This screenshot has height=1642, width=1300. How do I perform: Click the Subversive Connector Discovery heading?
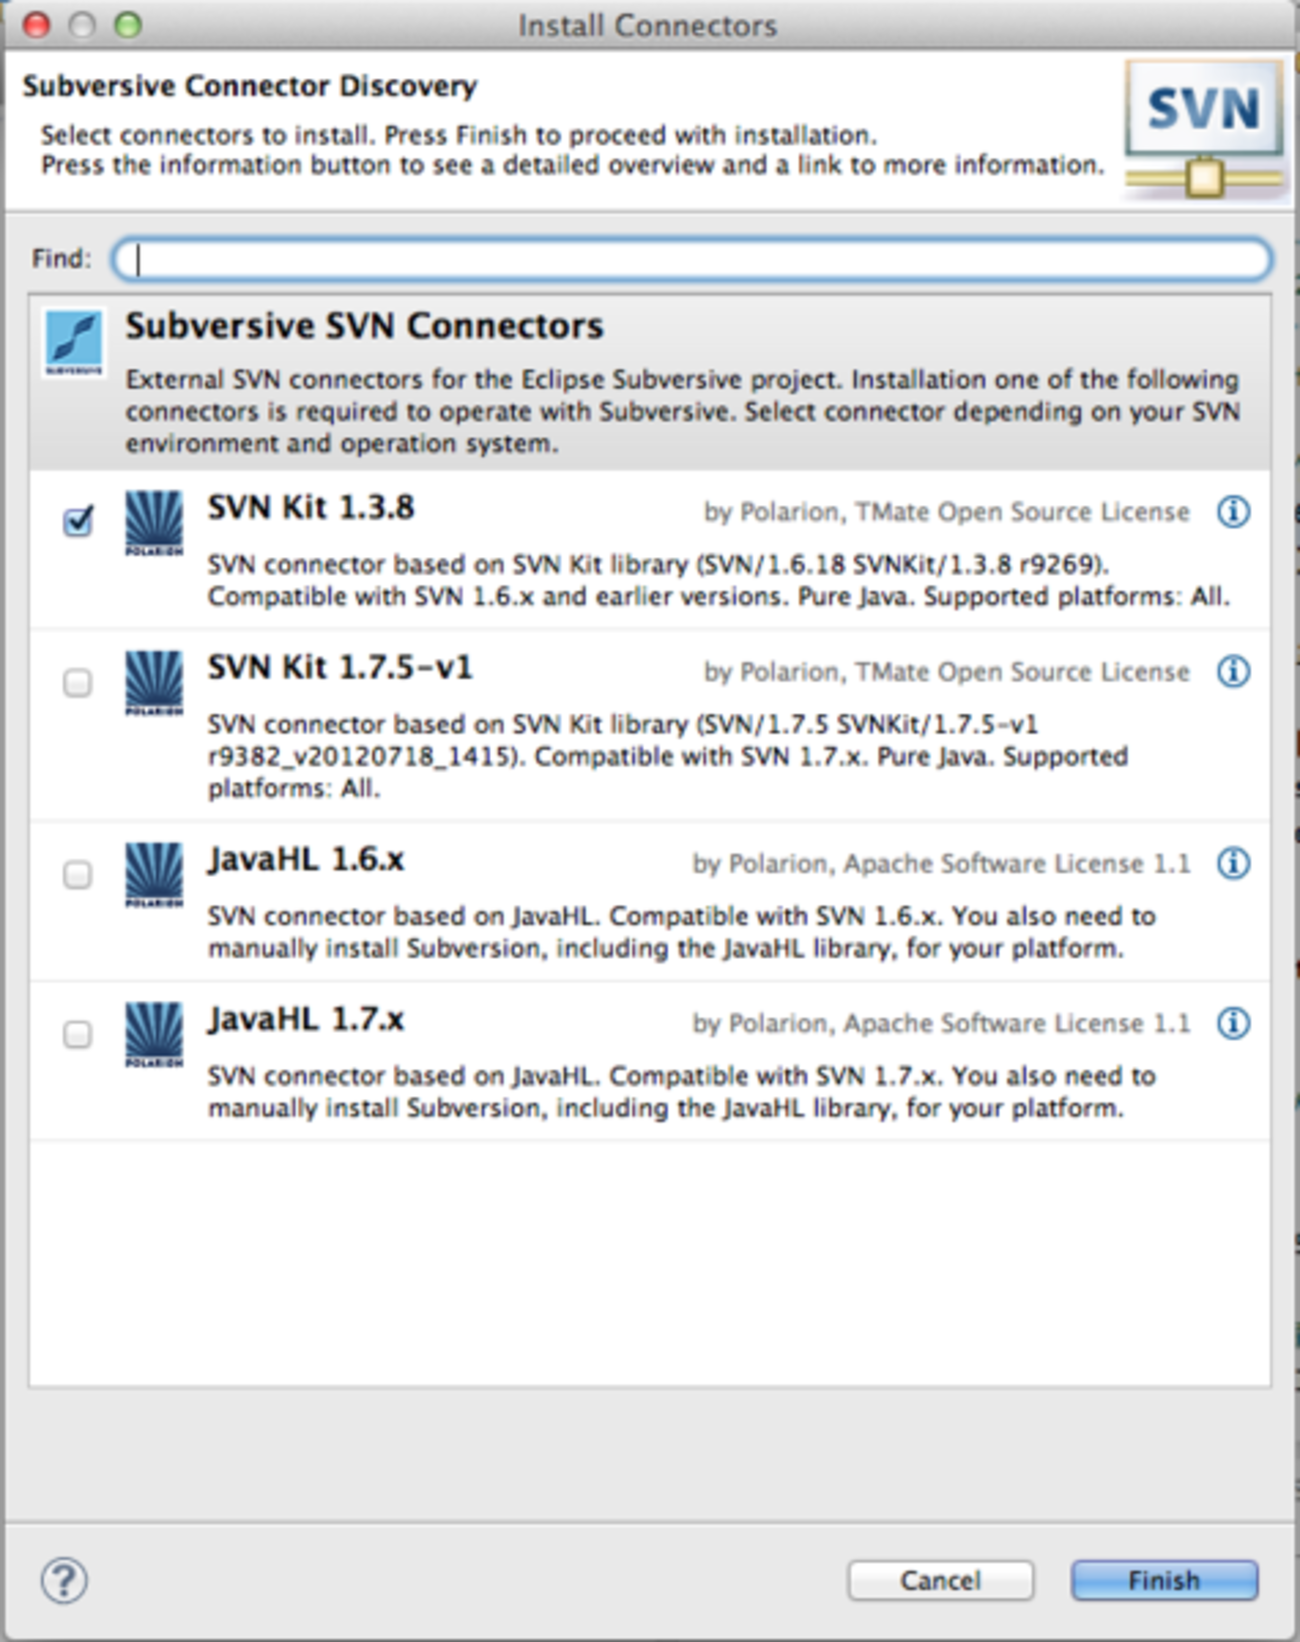click(x=250, y=86)
